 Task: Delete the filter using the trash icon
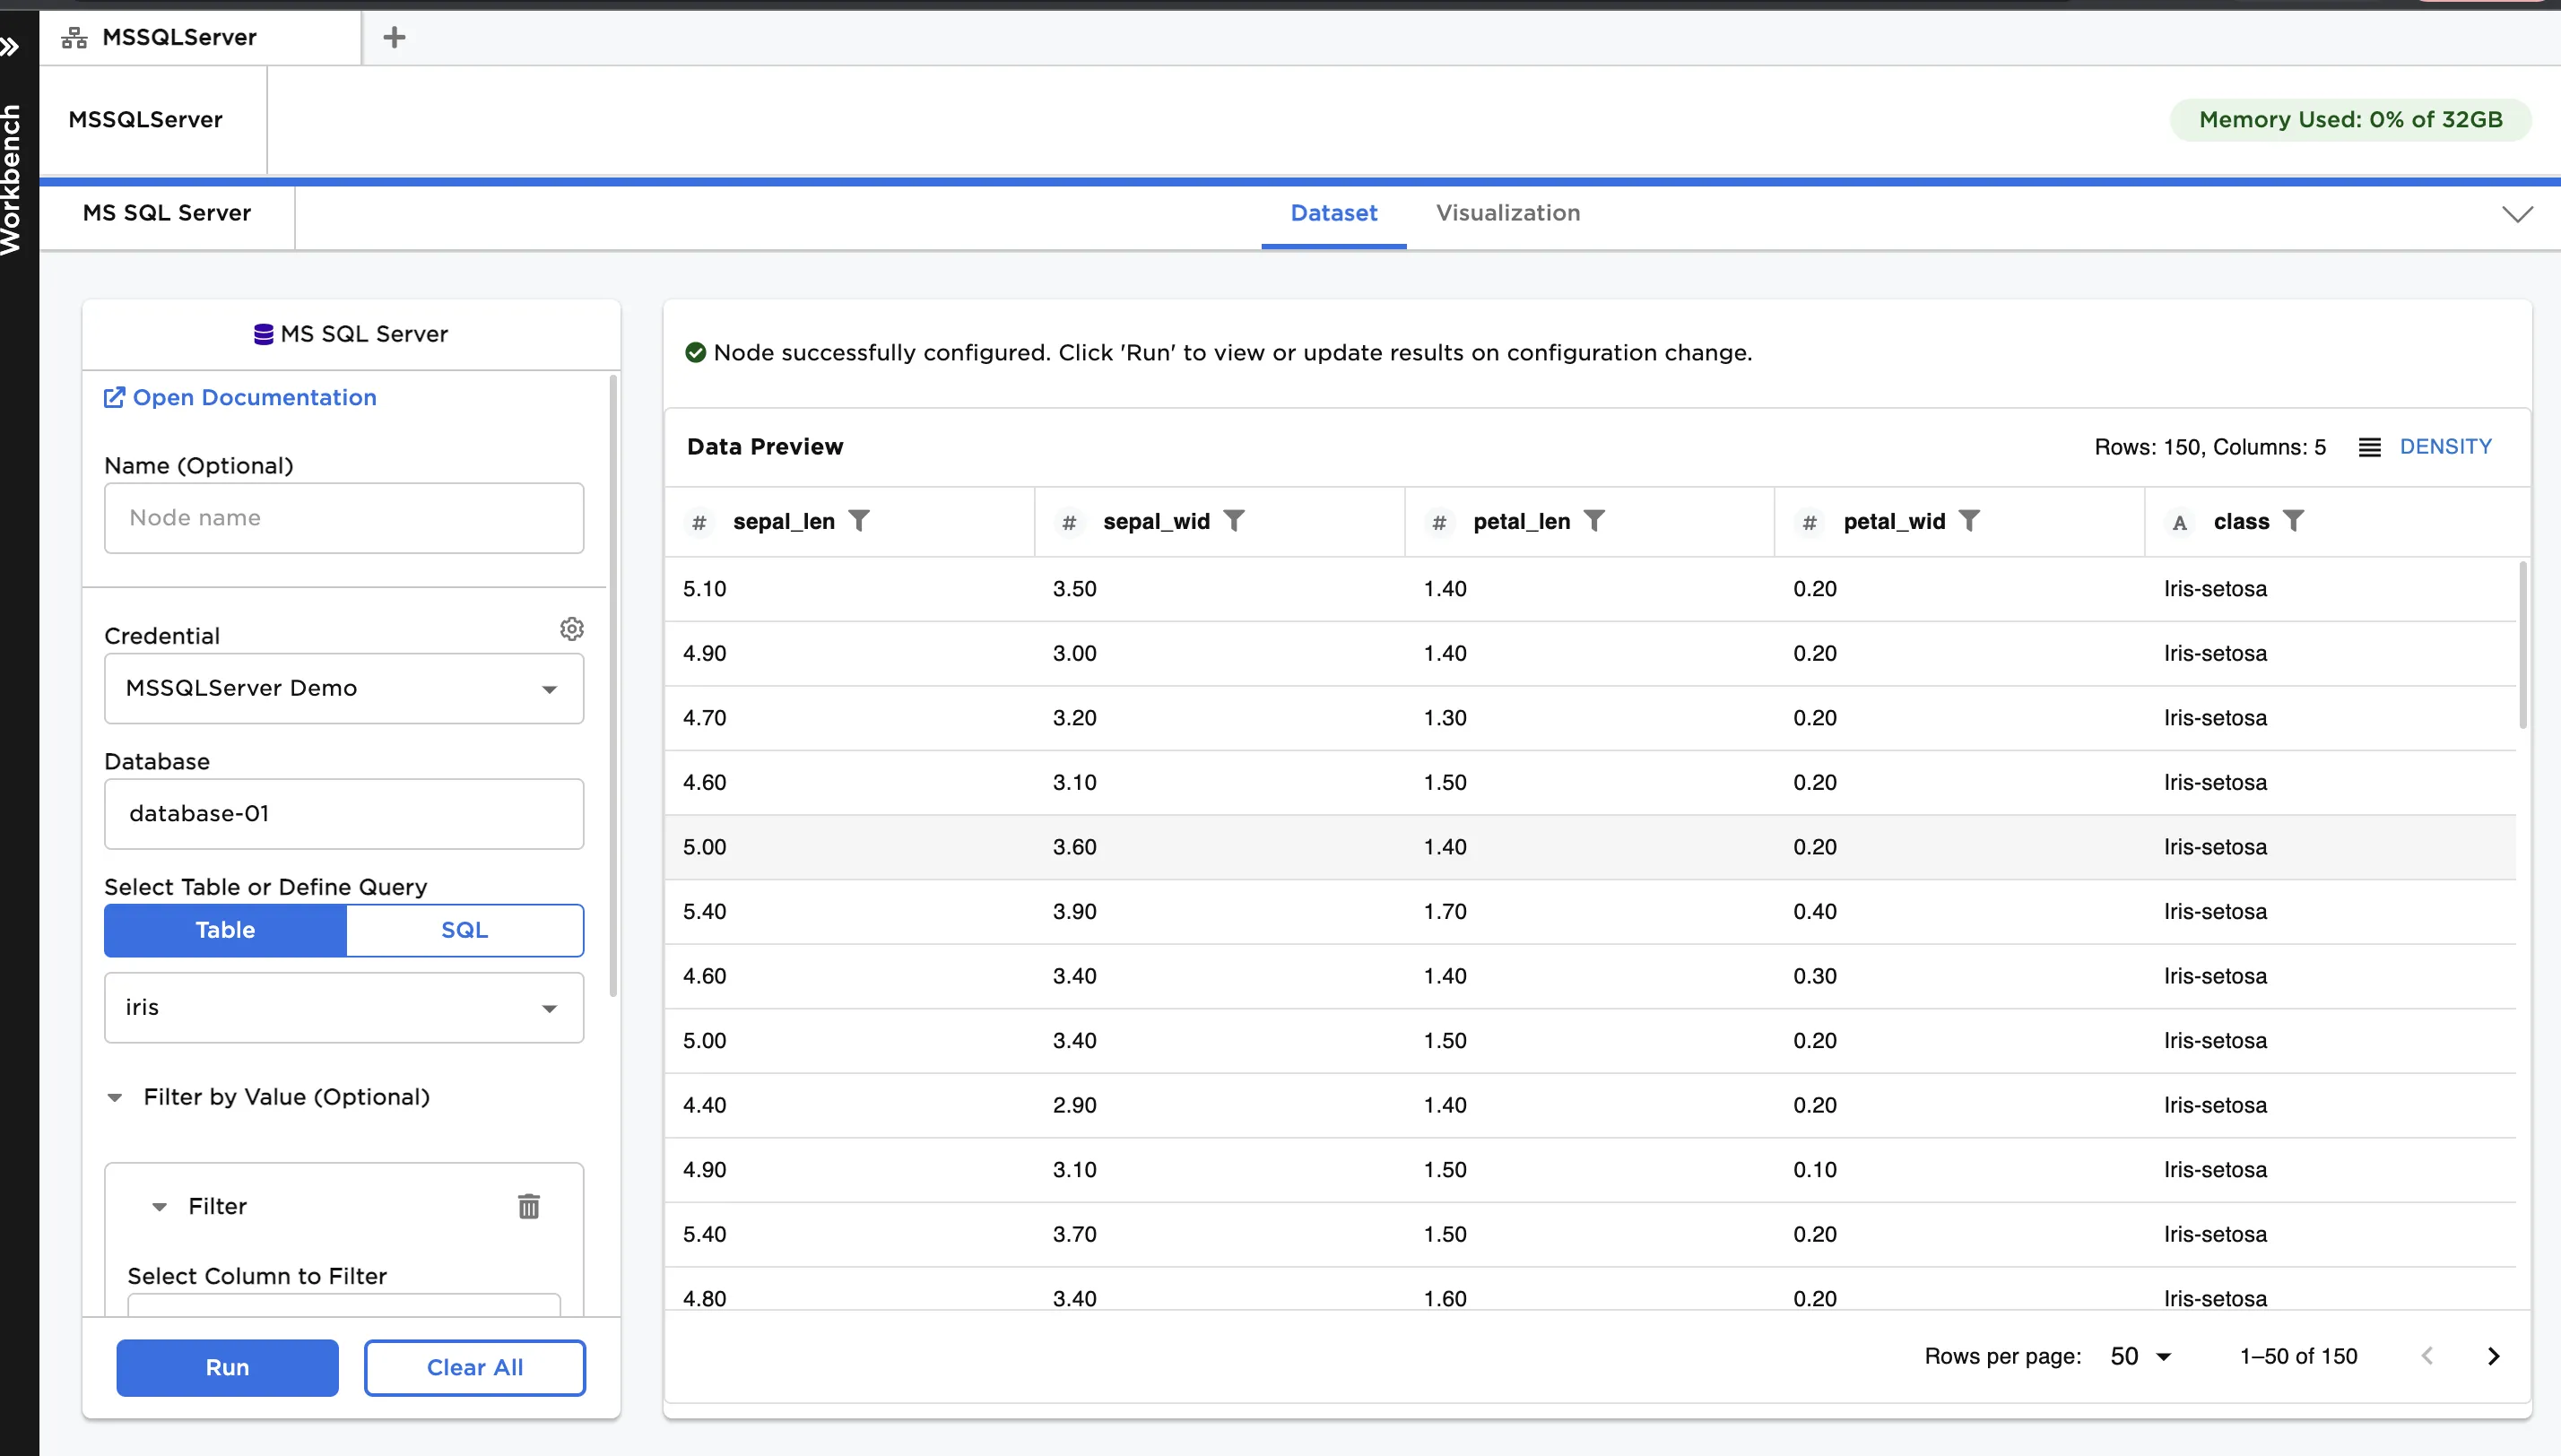[529, 1206]
